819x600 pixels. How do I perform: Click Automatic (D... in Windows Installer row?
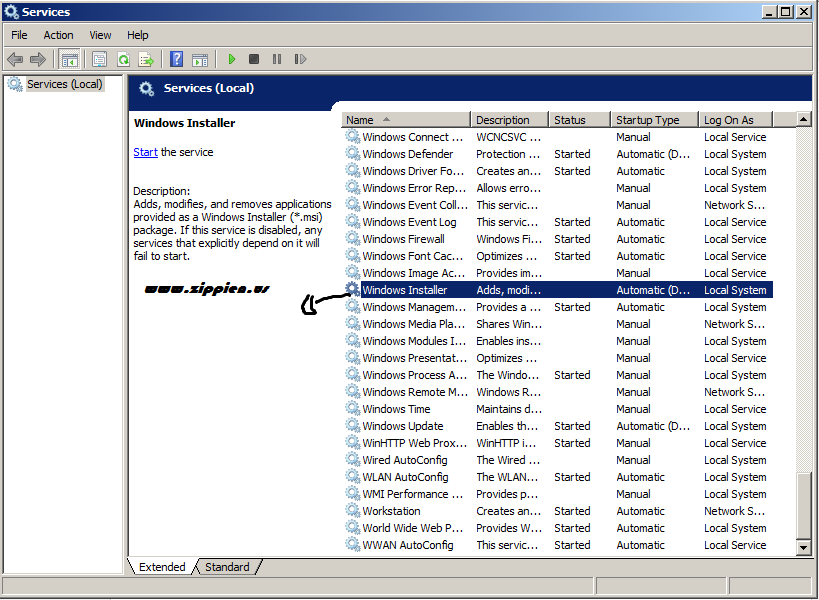[x=653, y=290]
